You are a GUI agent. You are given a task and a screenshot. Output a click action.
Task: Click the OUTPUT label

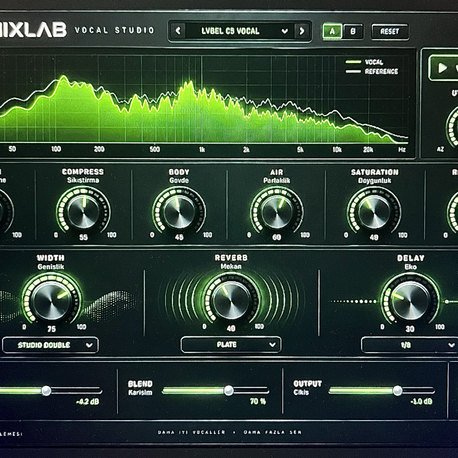click(x=307, y=384)
